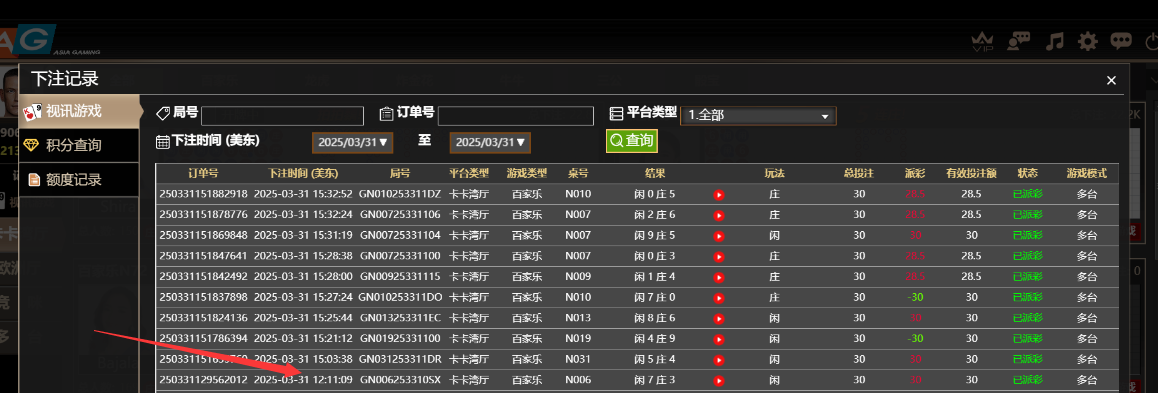
Task: Select order number 250331151869848
Action: tap(203, 236)
